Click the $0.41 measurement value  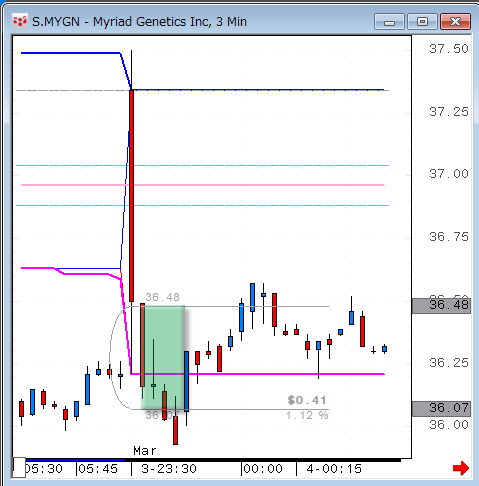point(307,400)
